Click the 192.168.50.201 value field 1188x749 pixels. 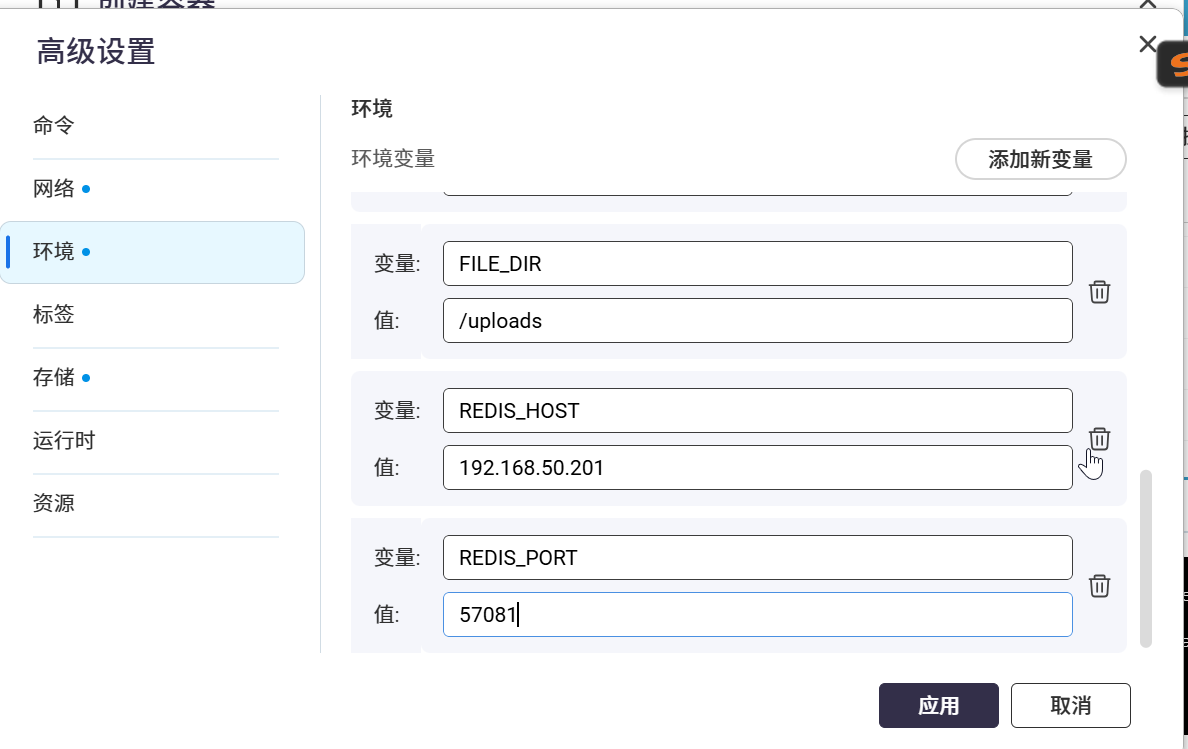pos(757,468)
